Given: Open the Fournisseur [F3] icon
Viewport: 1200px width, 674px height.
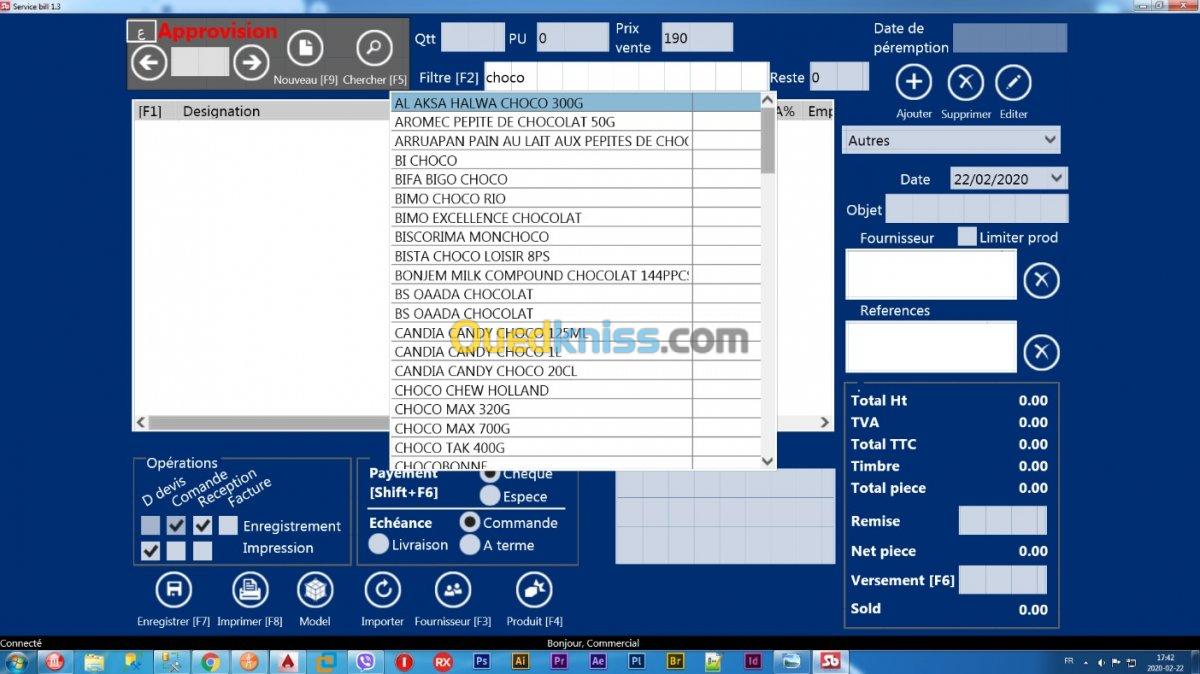Looking at the screenshot, I should [453, 590].
